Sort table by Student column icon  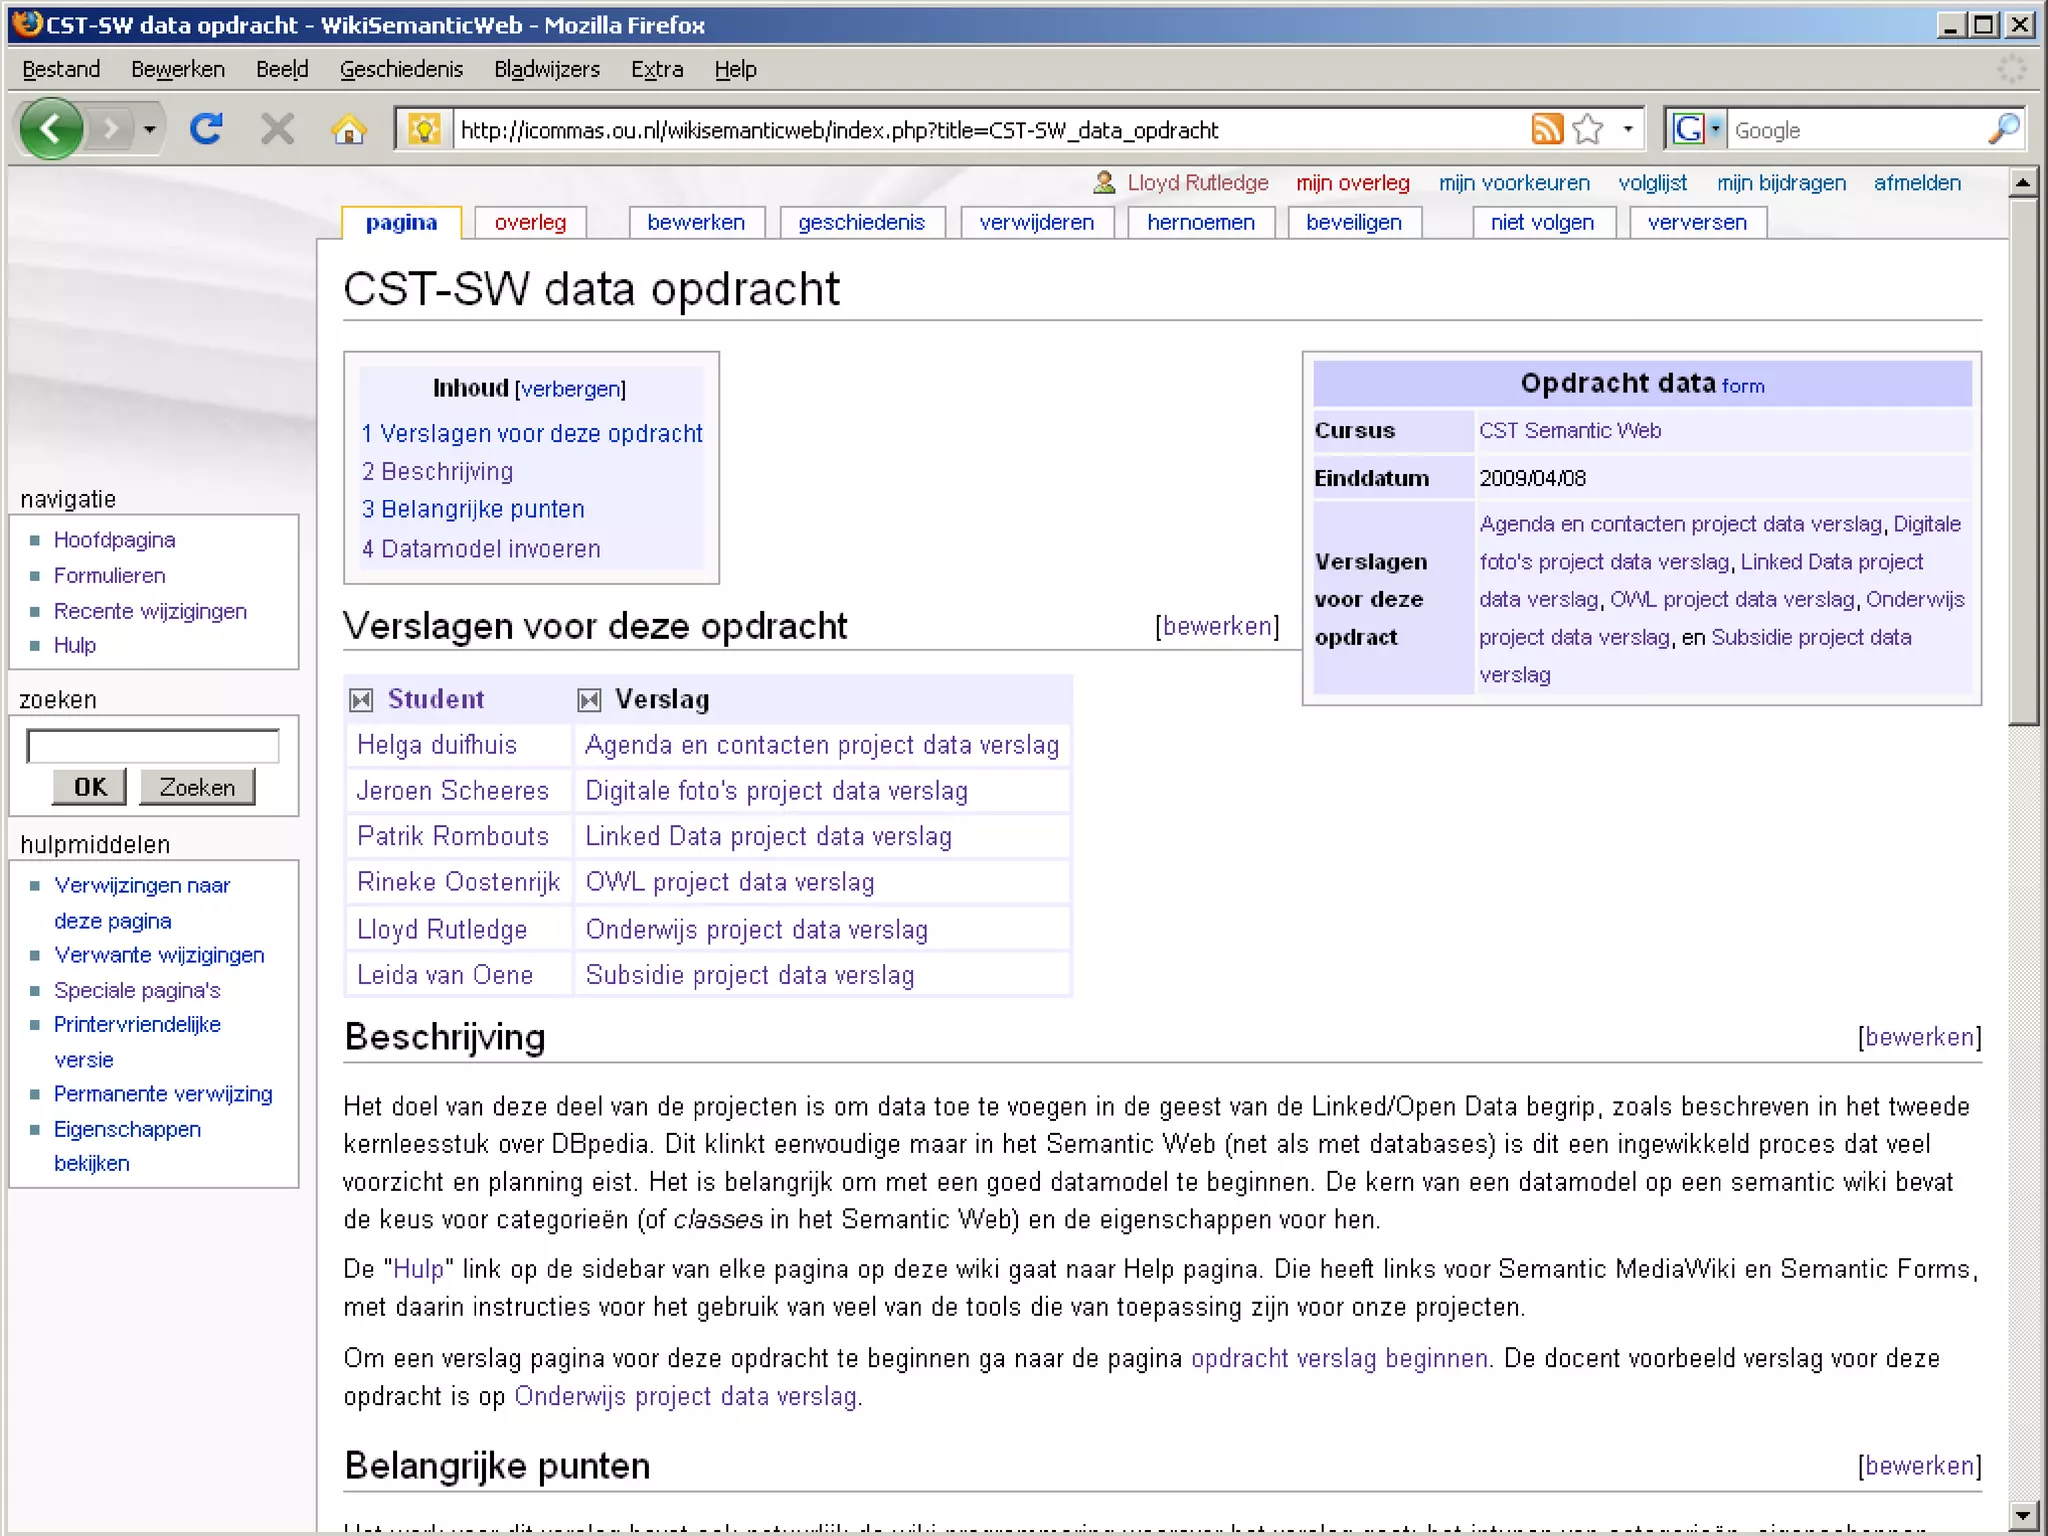(x=361, y=700)
